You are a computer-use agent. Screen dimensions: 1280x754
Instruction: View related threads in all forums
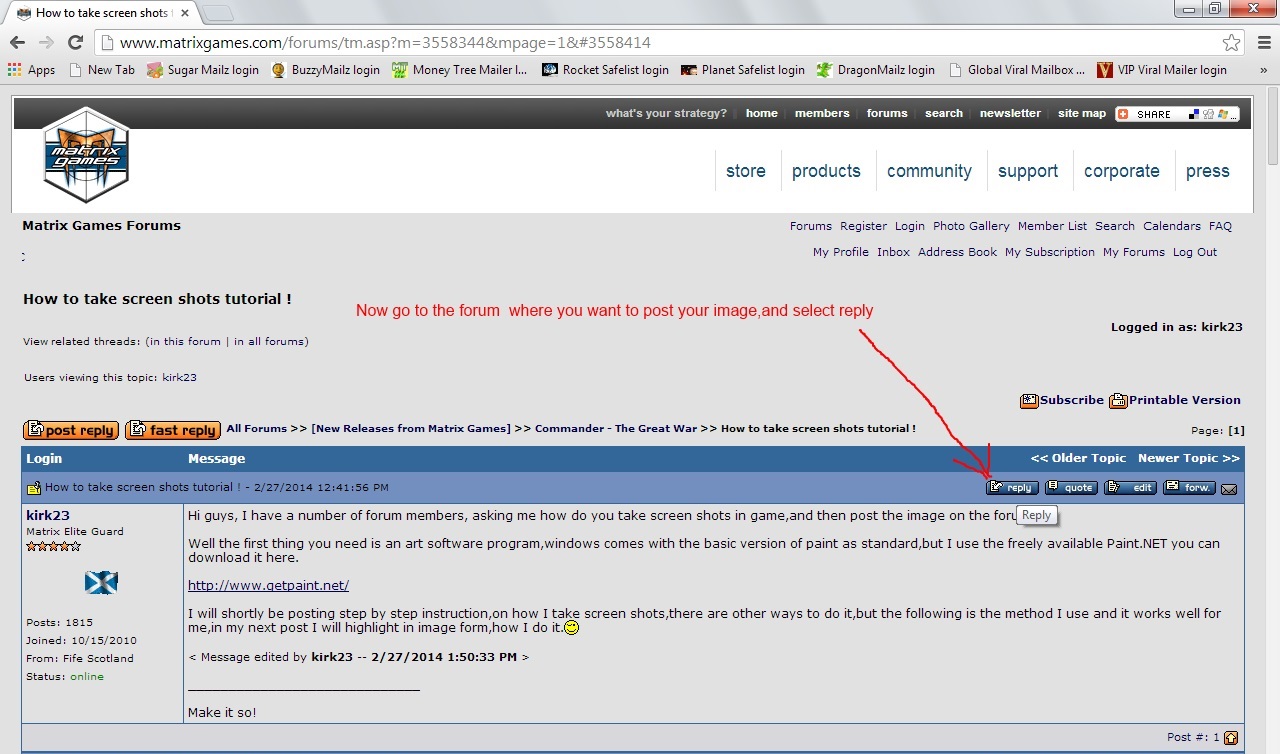(x=270, y=342)
